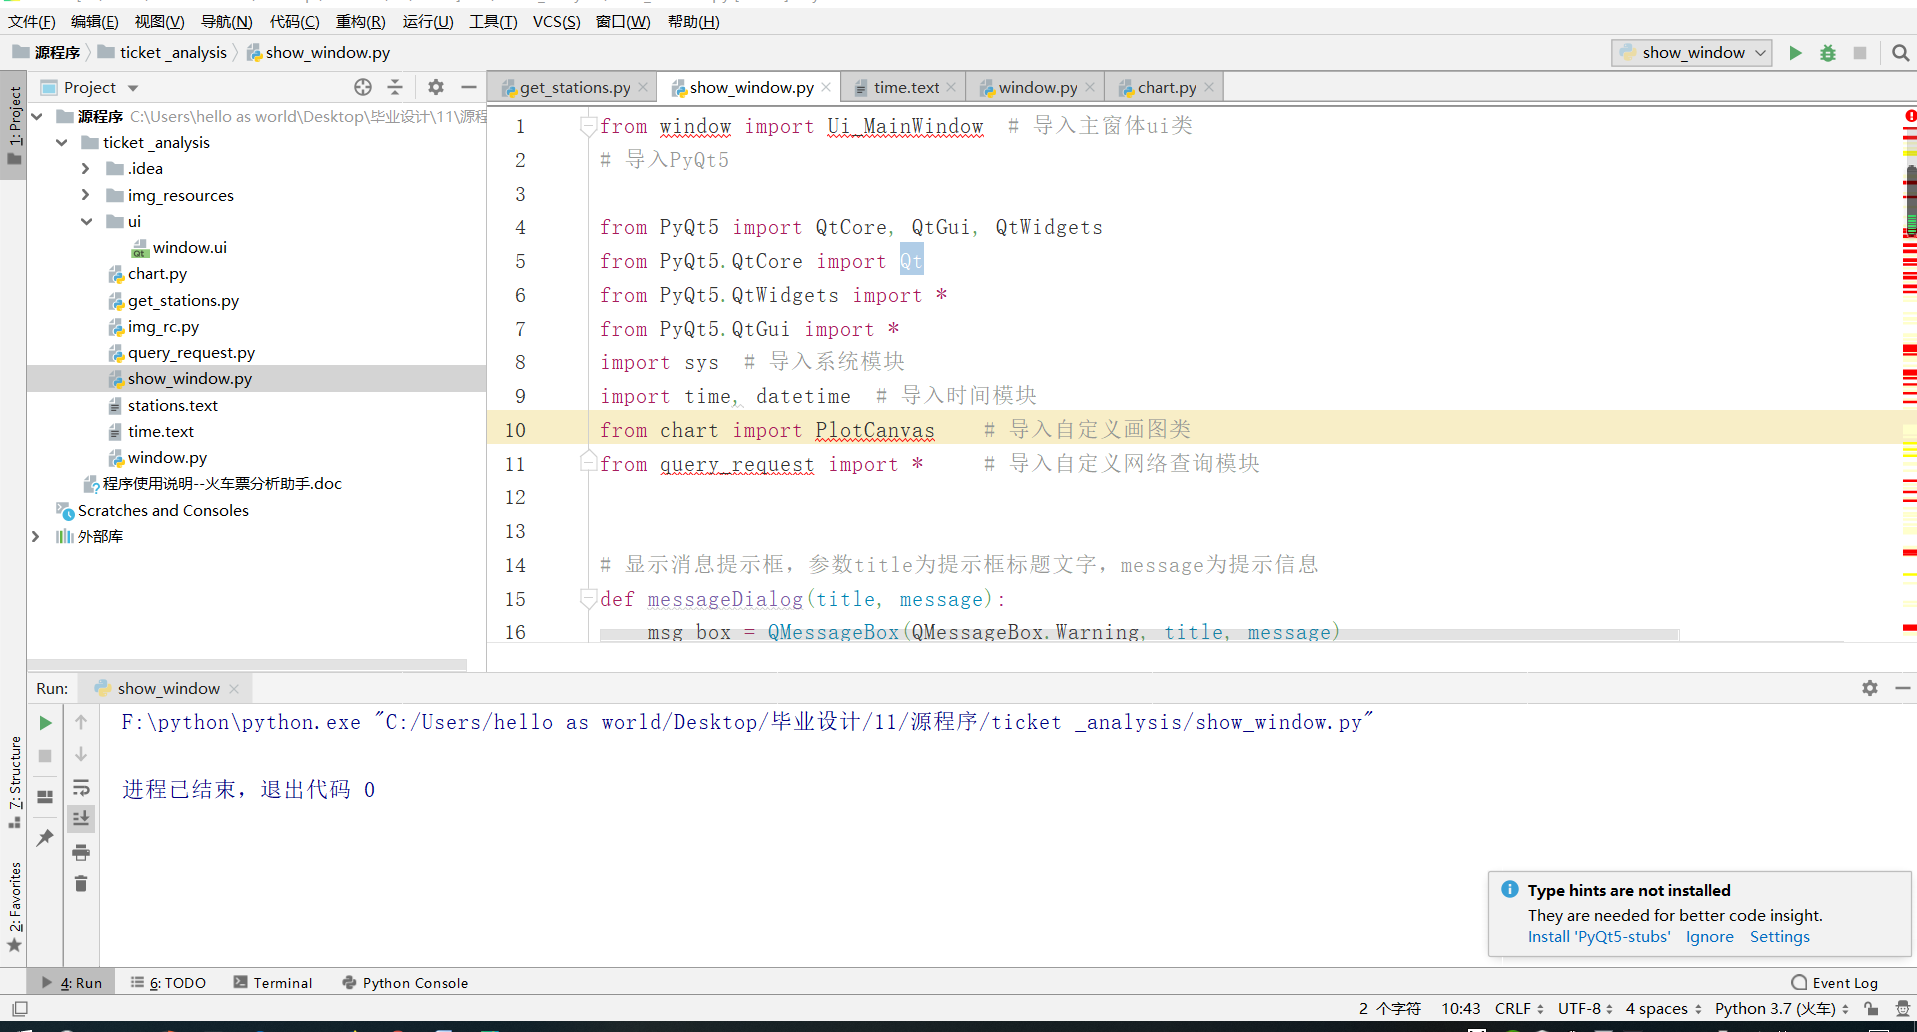This screenshot has height=1032, width=1917.
Task: Print the Run console output
Action: [81, 852]
